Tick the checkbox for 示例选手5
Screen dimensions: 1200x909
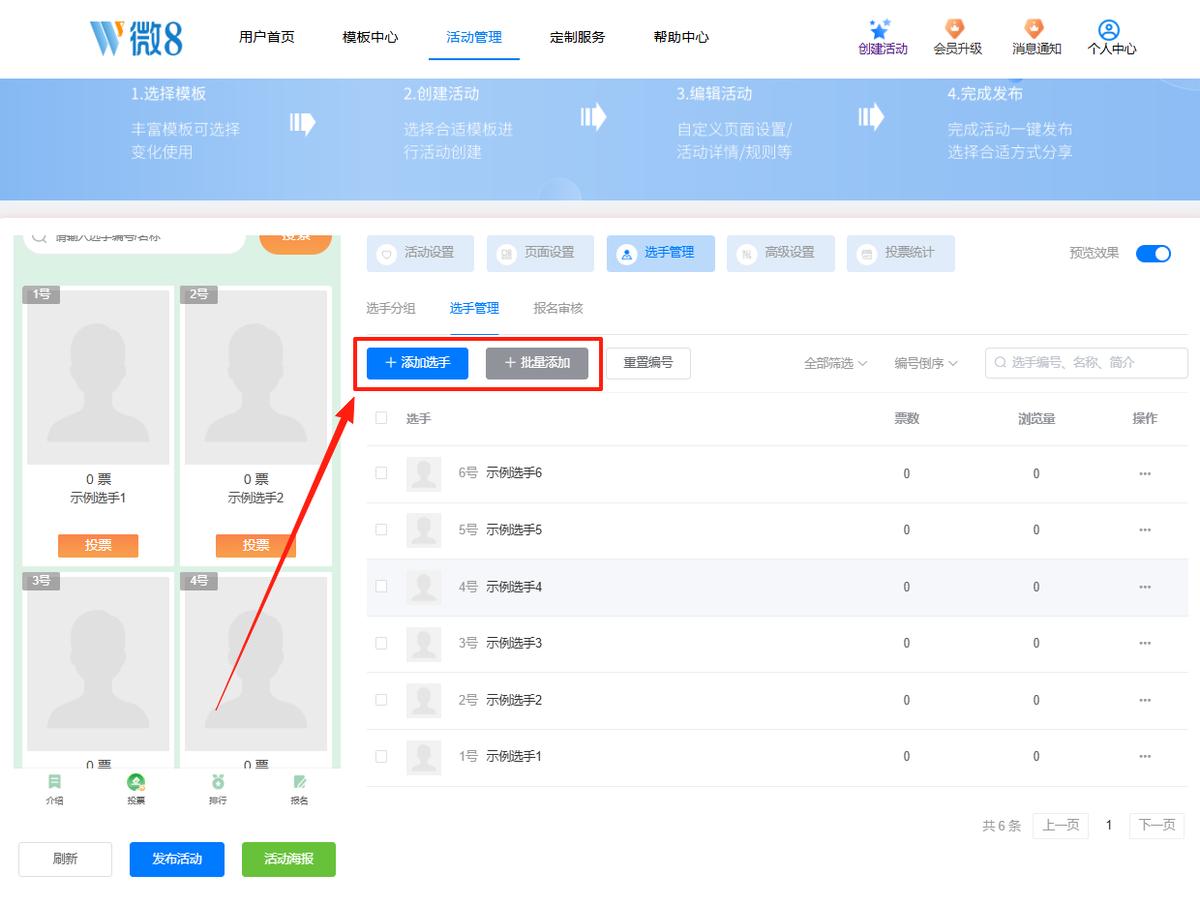coord(381,530)
